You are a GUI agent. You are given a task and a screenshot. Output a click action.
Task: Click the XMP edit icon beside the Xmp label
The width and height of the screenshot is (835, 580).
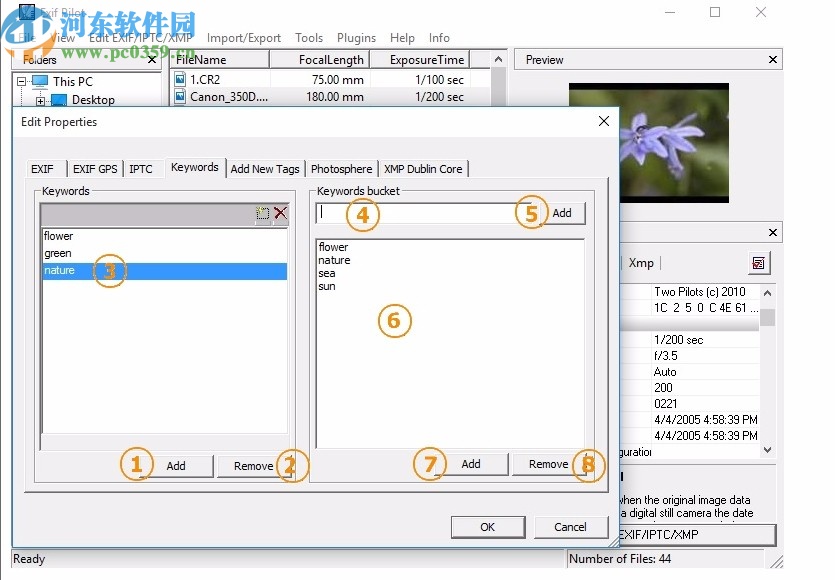click(x=758, y=263)
